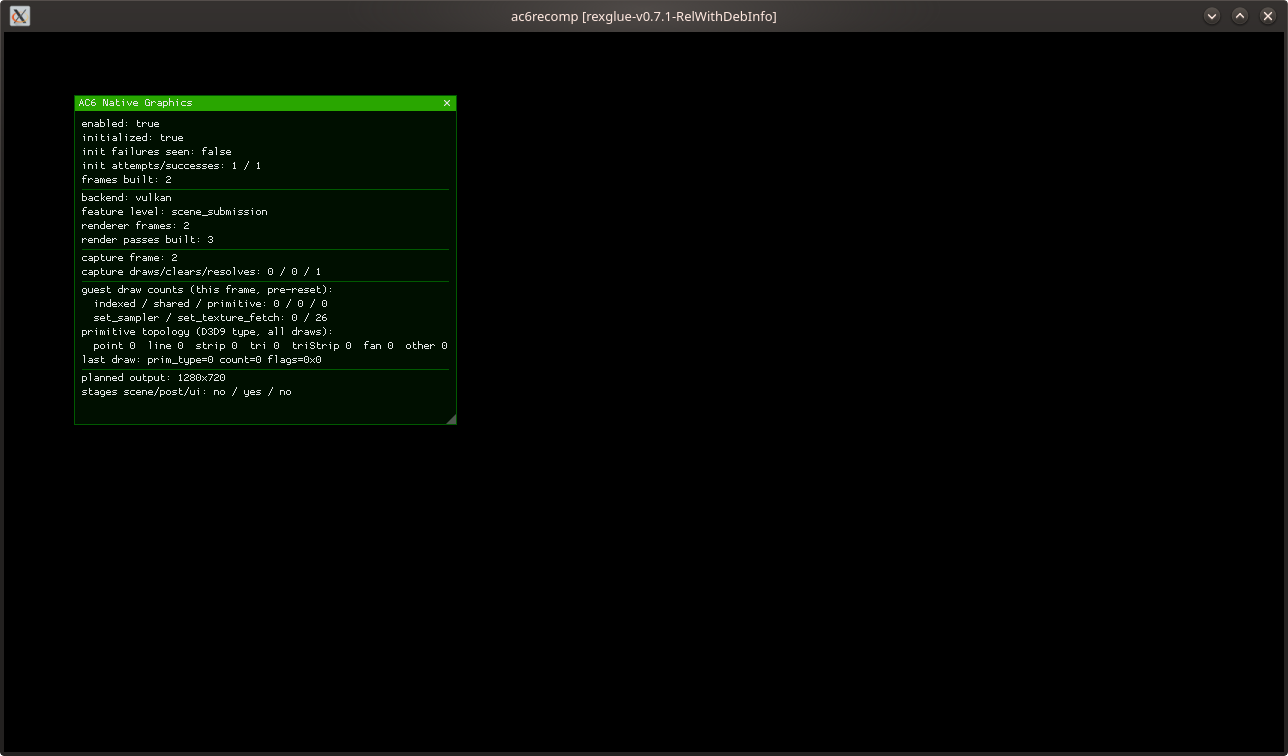
Task: Select the 'initialized: true' line
Action: coord(132,138)
